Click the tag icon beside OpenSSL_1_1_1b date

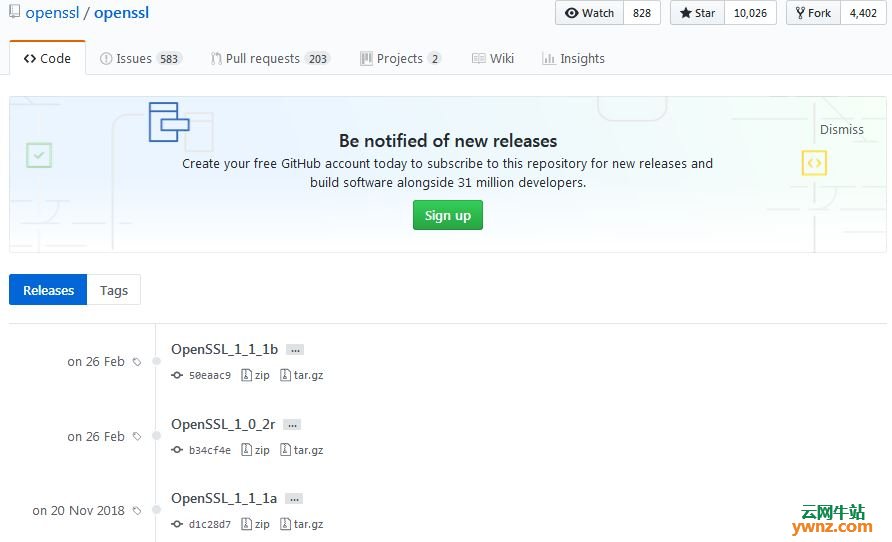point(137,362)
